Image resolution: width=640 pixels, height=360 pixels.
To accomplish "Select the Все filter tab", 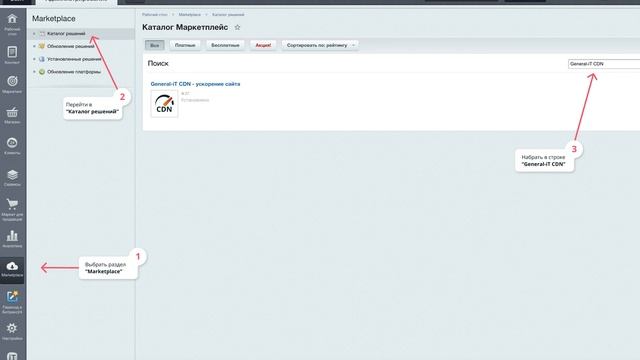I will (x=155, y=45).
